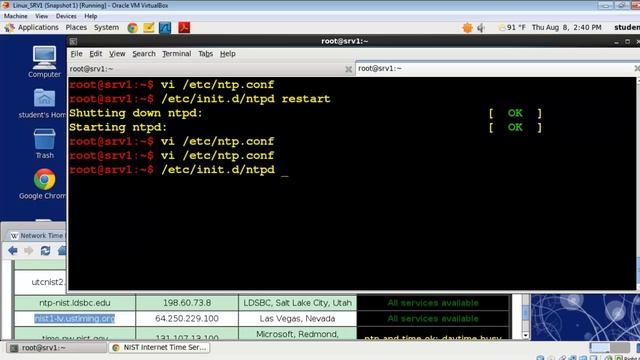
Task: Click the LDSBC, Salt Lake City, Utah cell
Action: click(297, 303)
